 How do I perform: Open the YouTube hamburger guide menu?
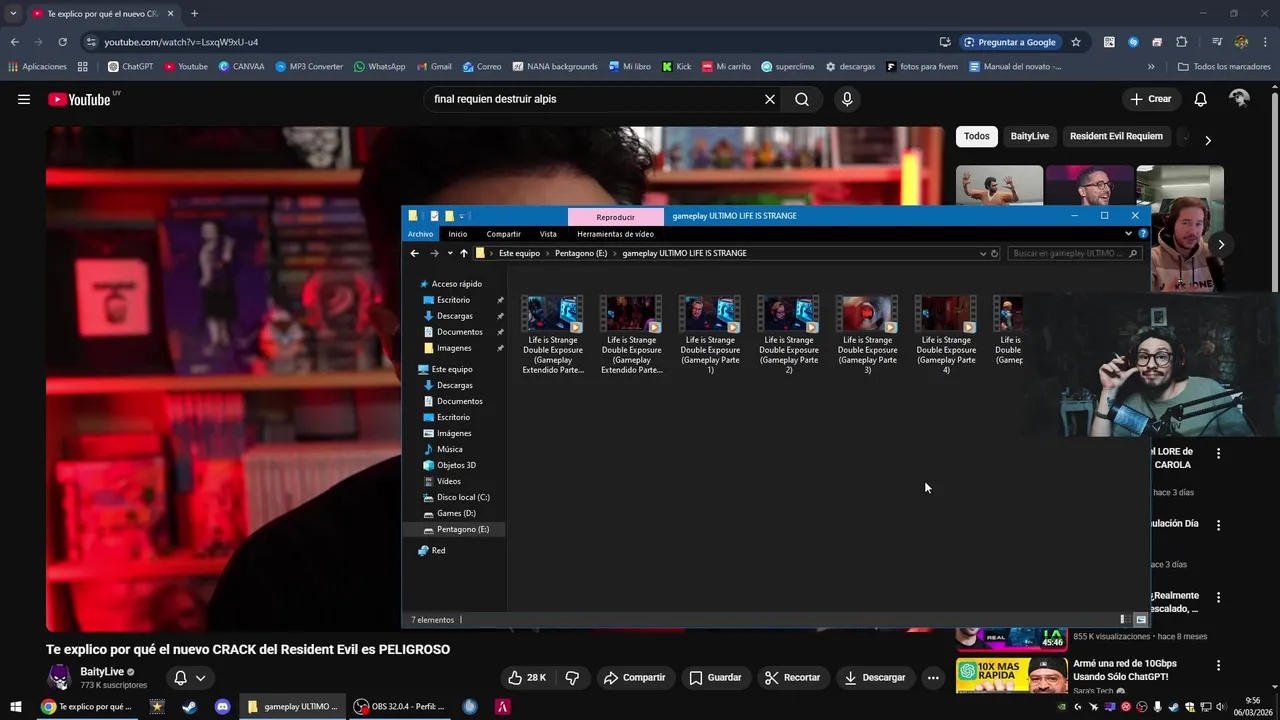click(x=24, y=99)
